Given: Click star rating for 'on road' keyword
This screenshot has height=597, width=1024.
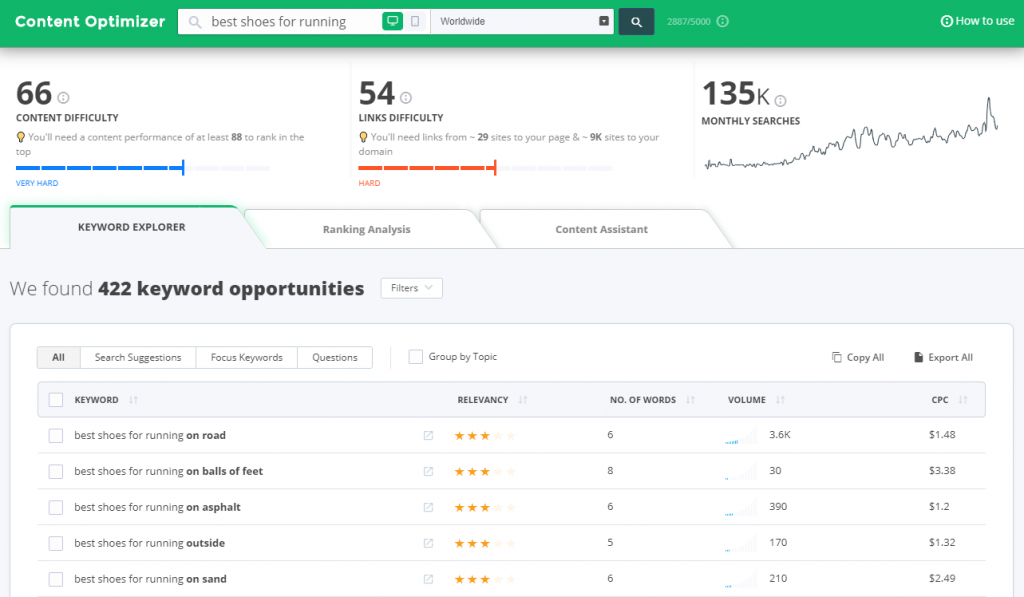Looking at the screenshot, I should 485,436.
